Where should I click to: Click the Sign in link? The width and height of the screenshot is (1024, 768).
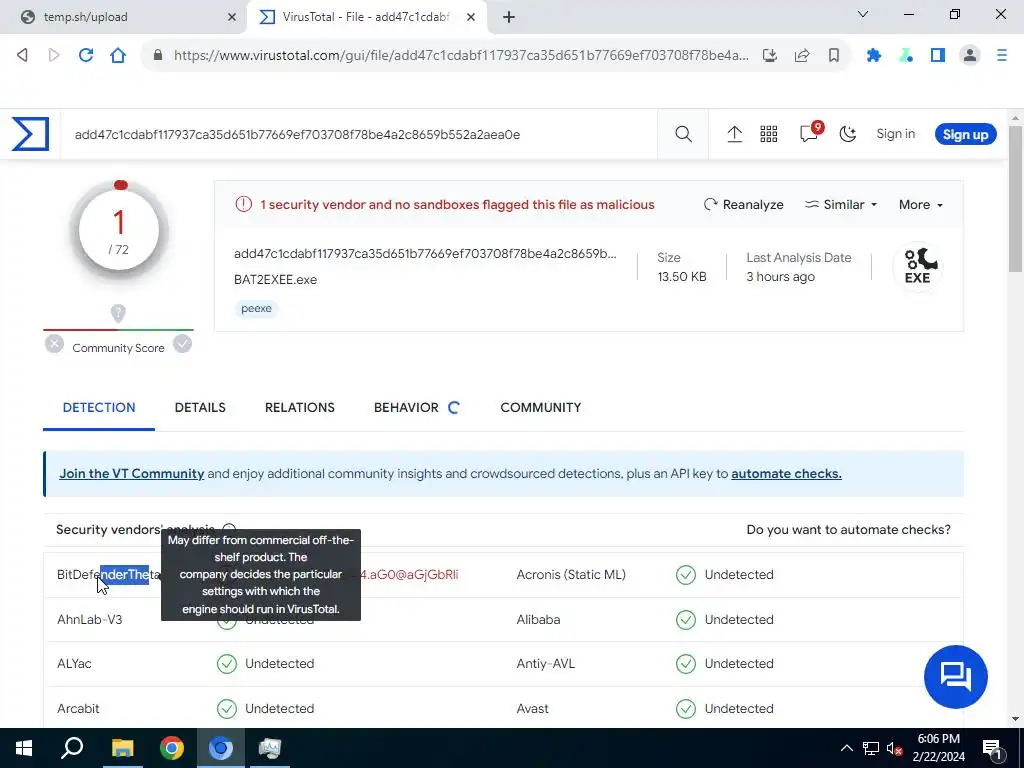coord(895,134)
